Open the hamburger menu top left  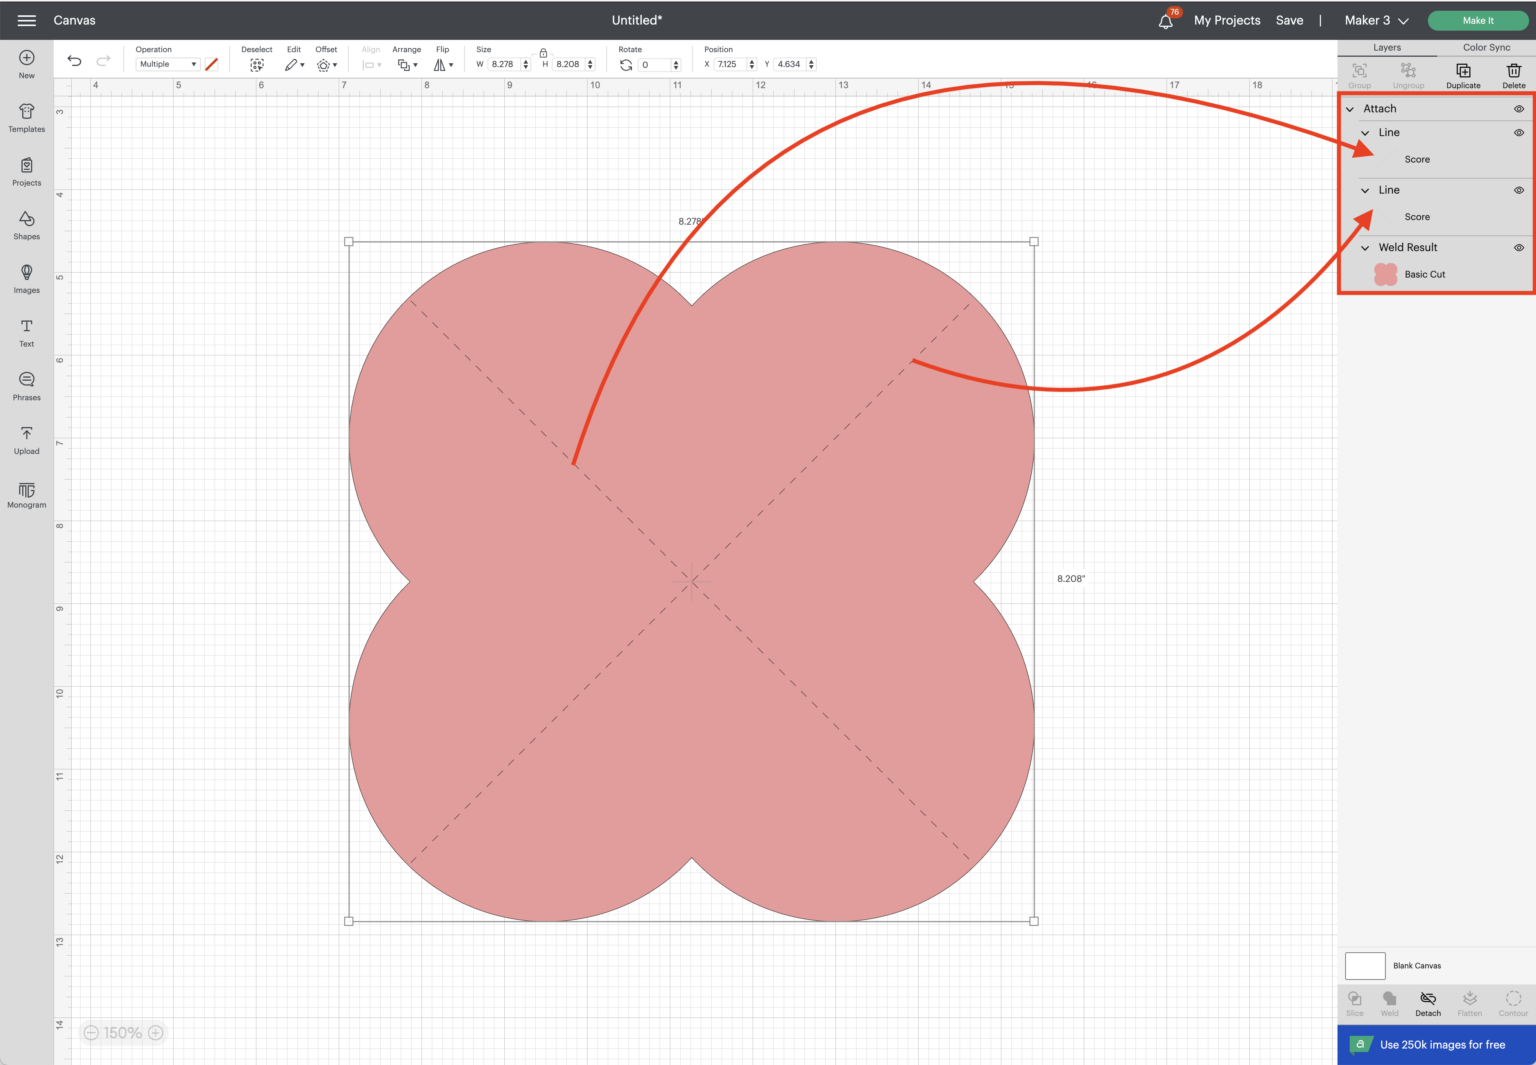click(26, 19)
